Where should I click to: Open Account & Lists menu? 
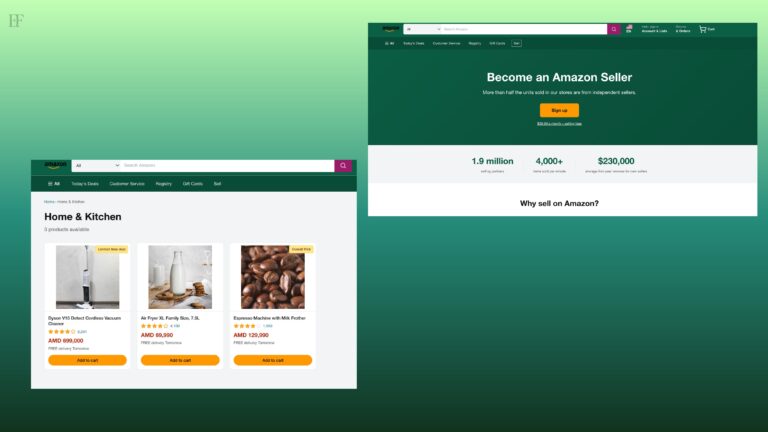654,29
